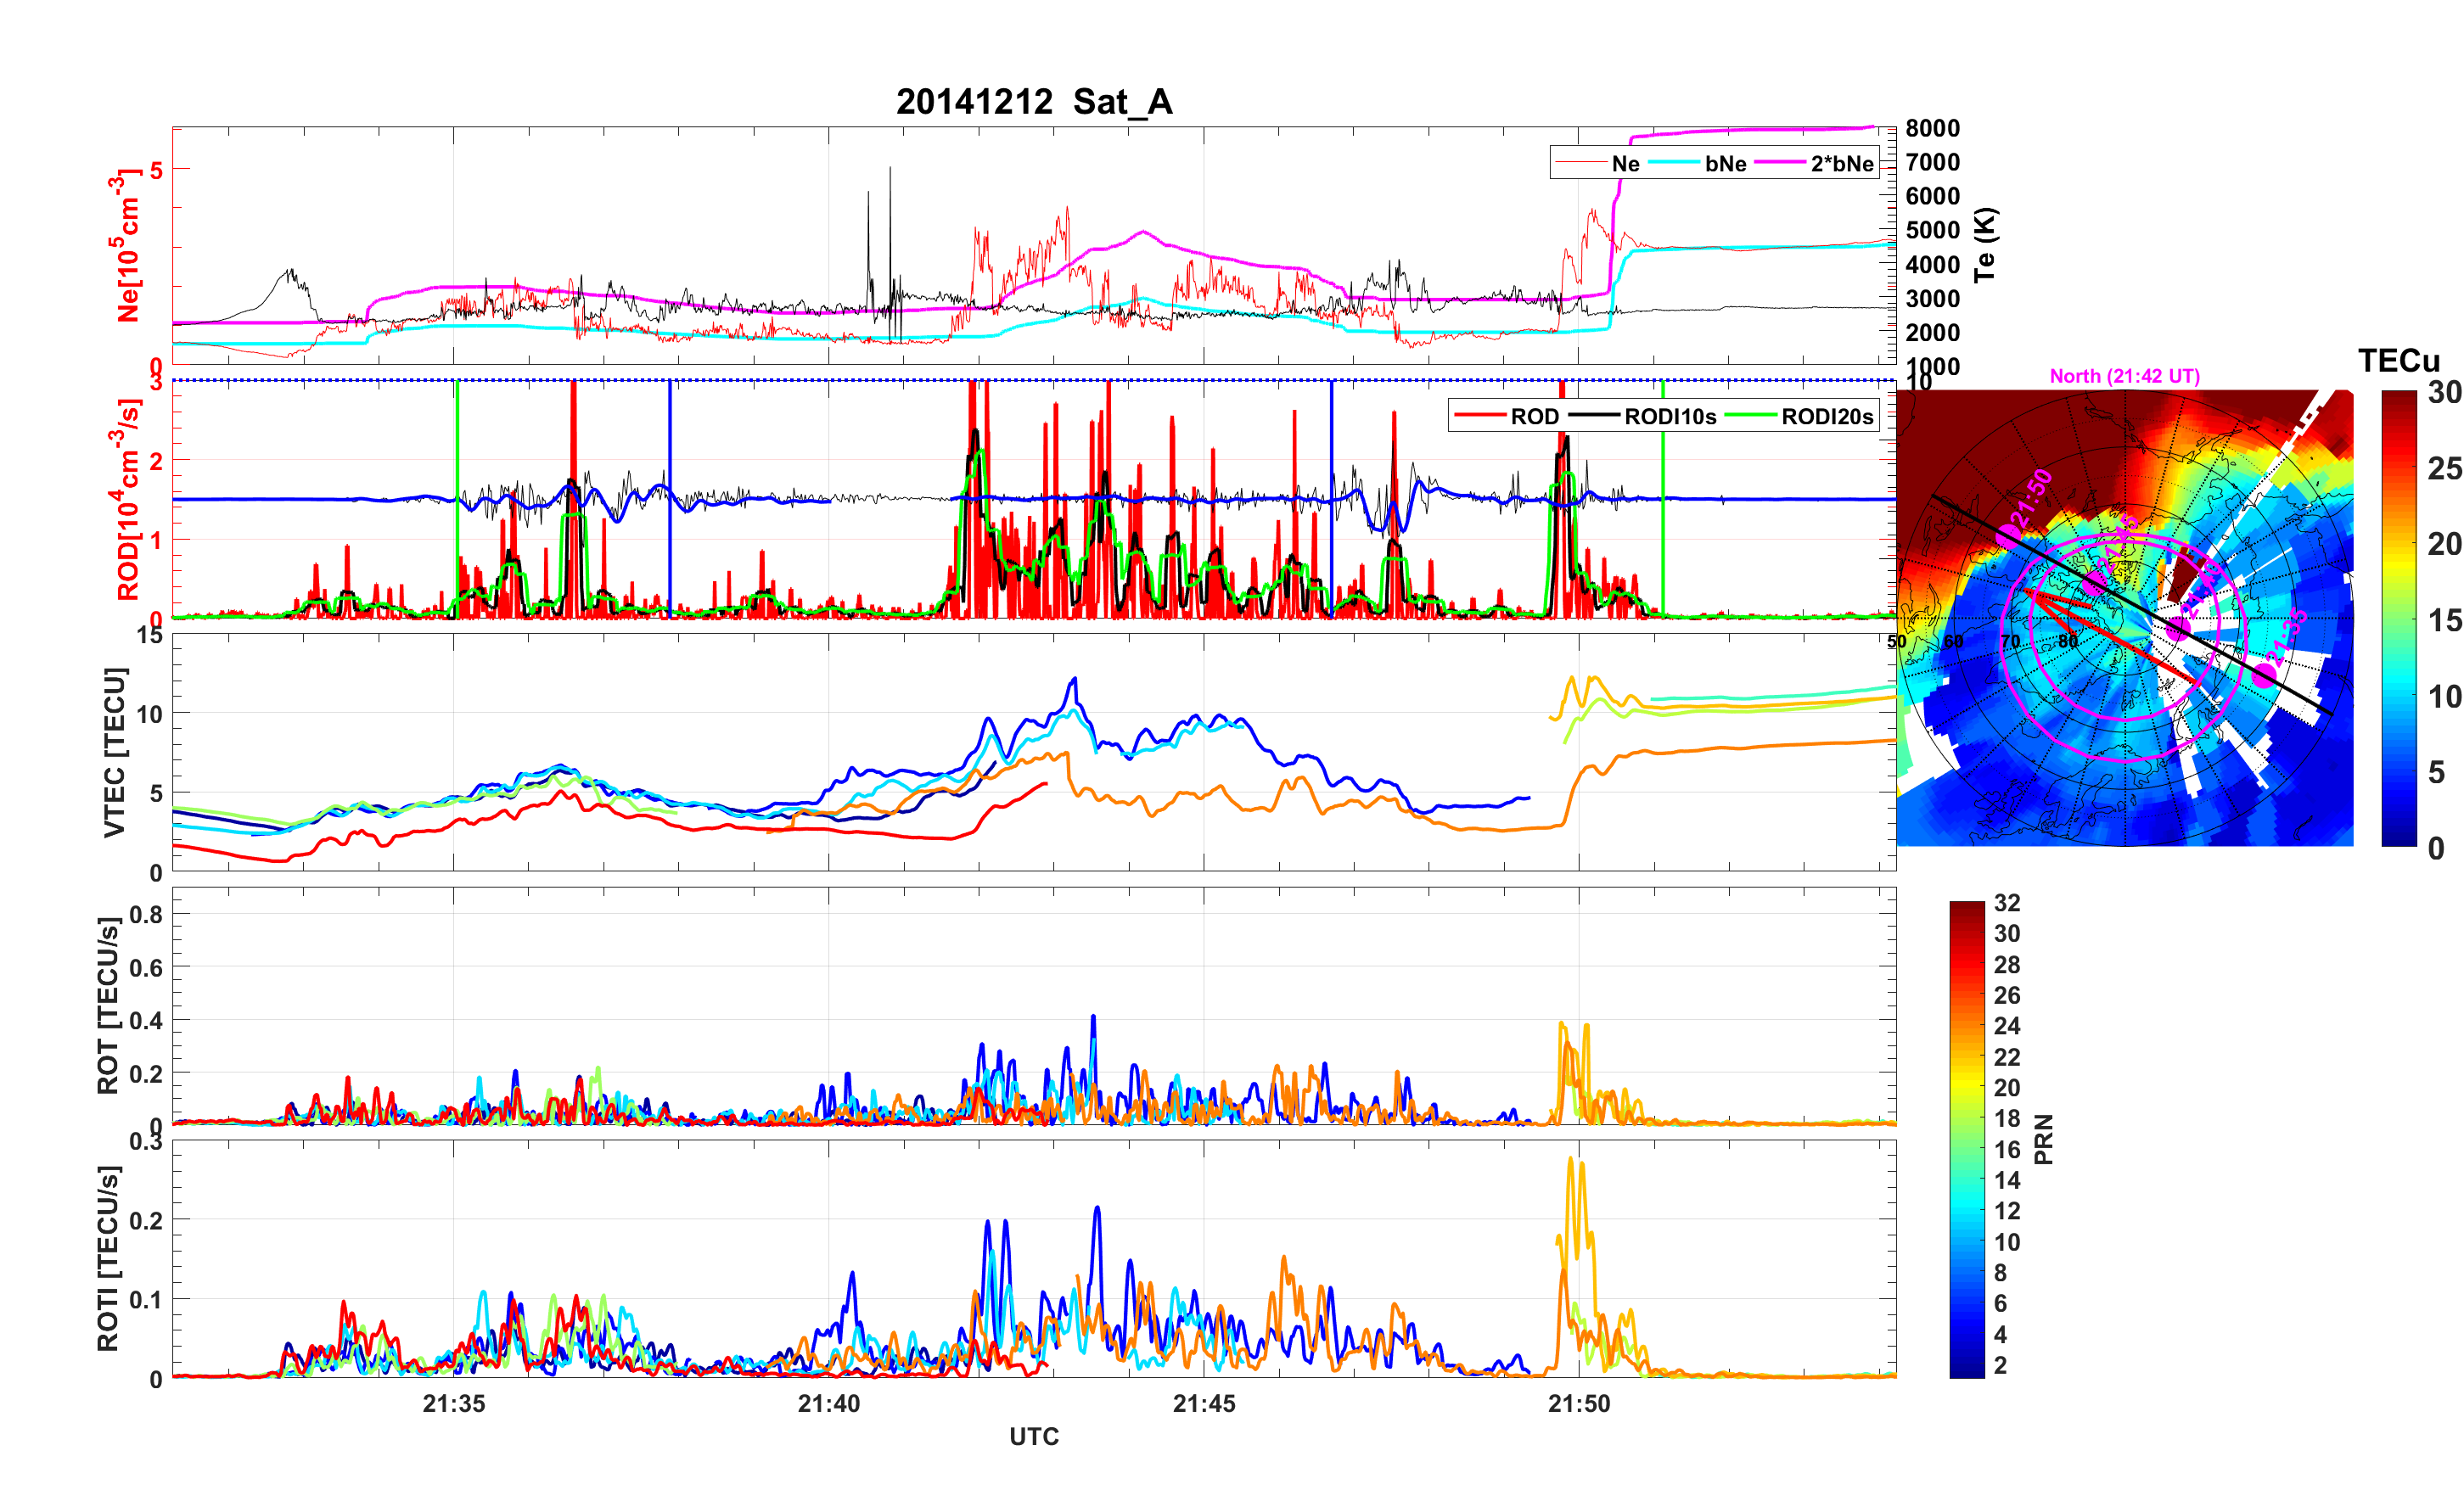2464x1490 pixels.
Task: Click the 21:35 tick label on time axis
Action: pos(453,1403)
